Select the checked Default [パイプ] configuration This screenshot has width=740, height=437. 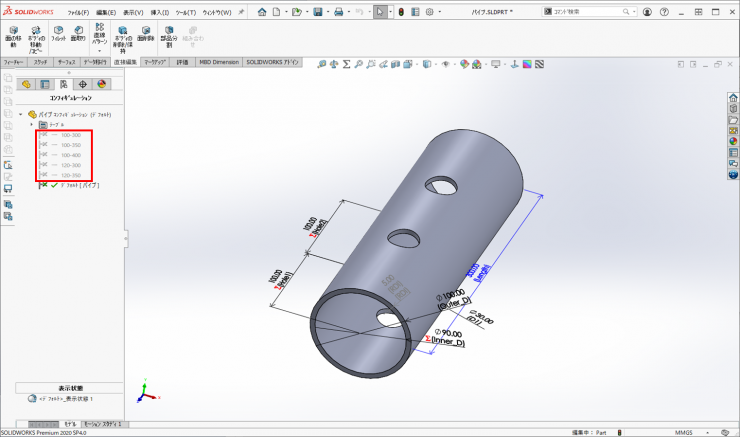(x=76, y=185)
